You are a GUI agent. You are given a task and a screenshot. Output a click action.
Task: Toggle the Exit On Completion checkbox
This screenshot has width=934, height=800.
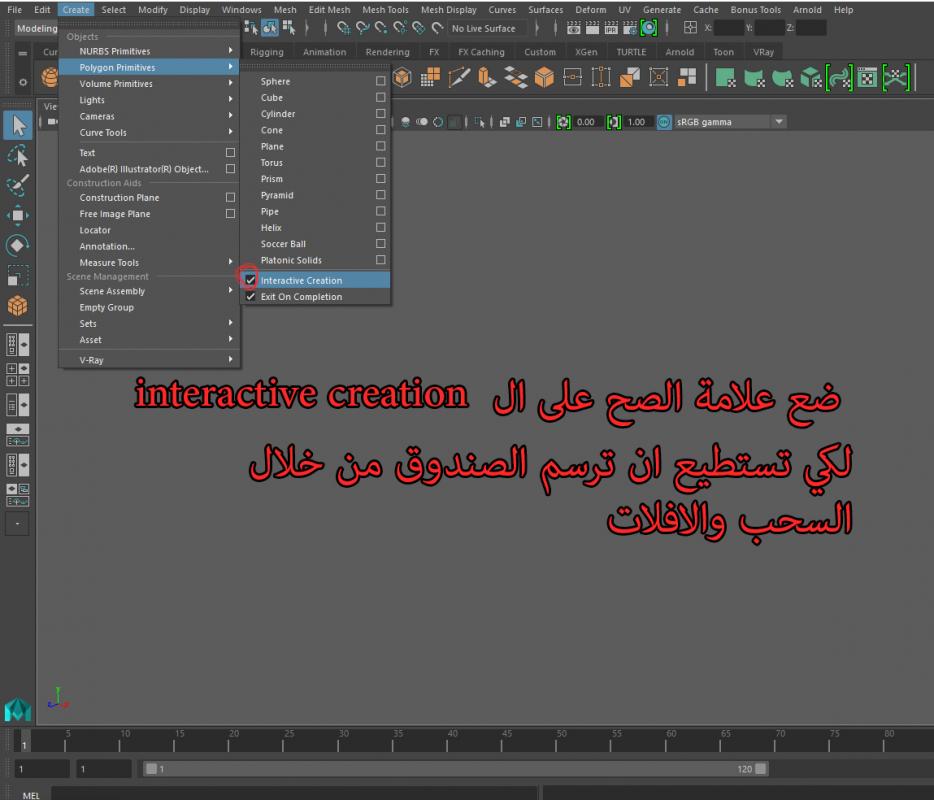click(x=250, y=297)
